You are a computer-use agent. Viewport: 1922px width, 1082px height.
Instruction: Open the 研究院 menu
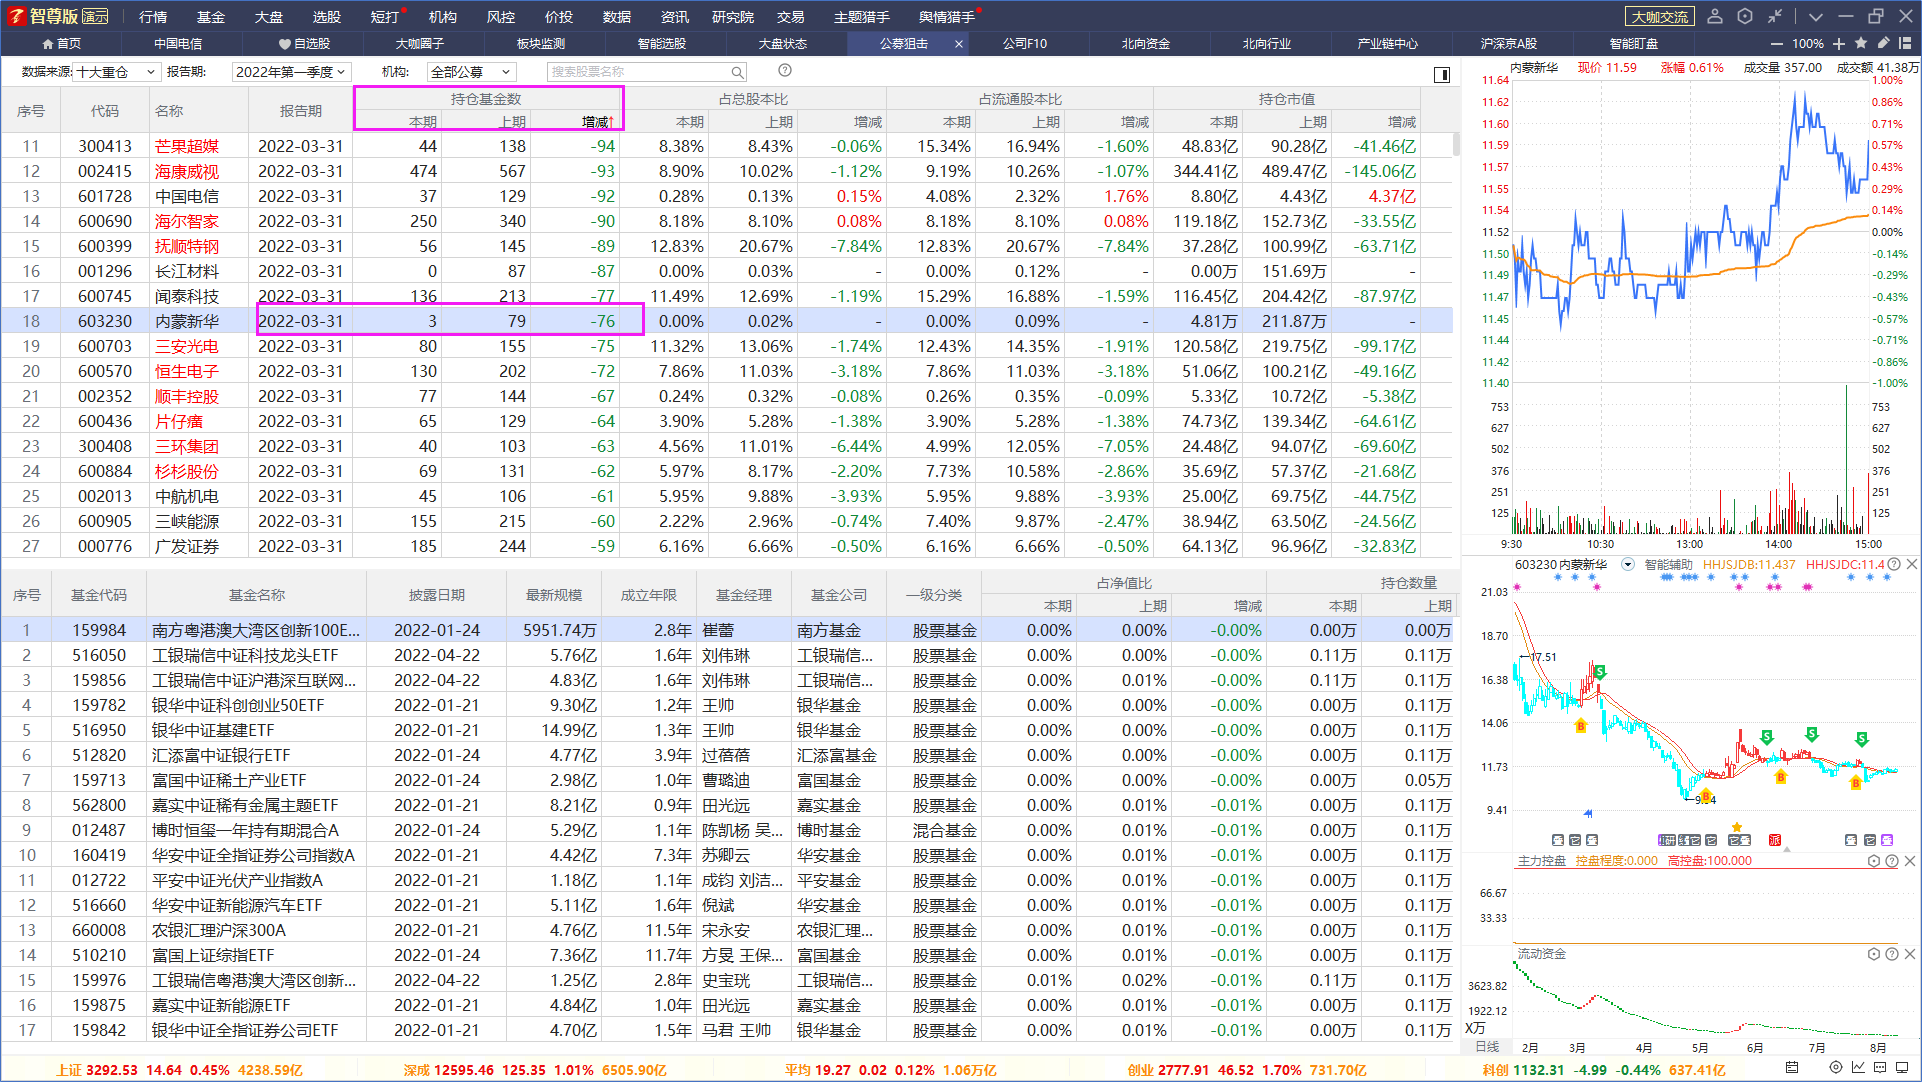733,16
